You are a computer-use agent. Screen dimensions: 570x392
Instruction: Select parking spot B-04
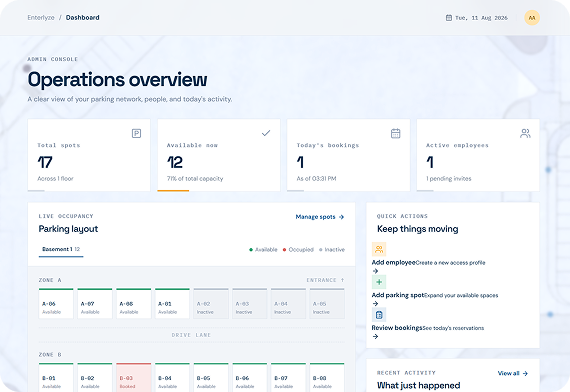pyautogui.click(x=172, y=377)
